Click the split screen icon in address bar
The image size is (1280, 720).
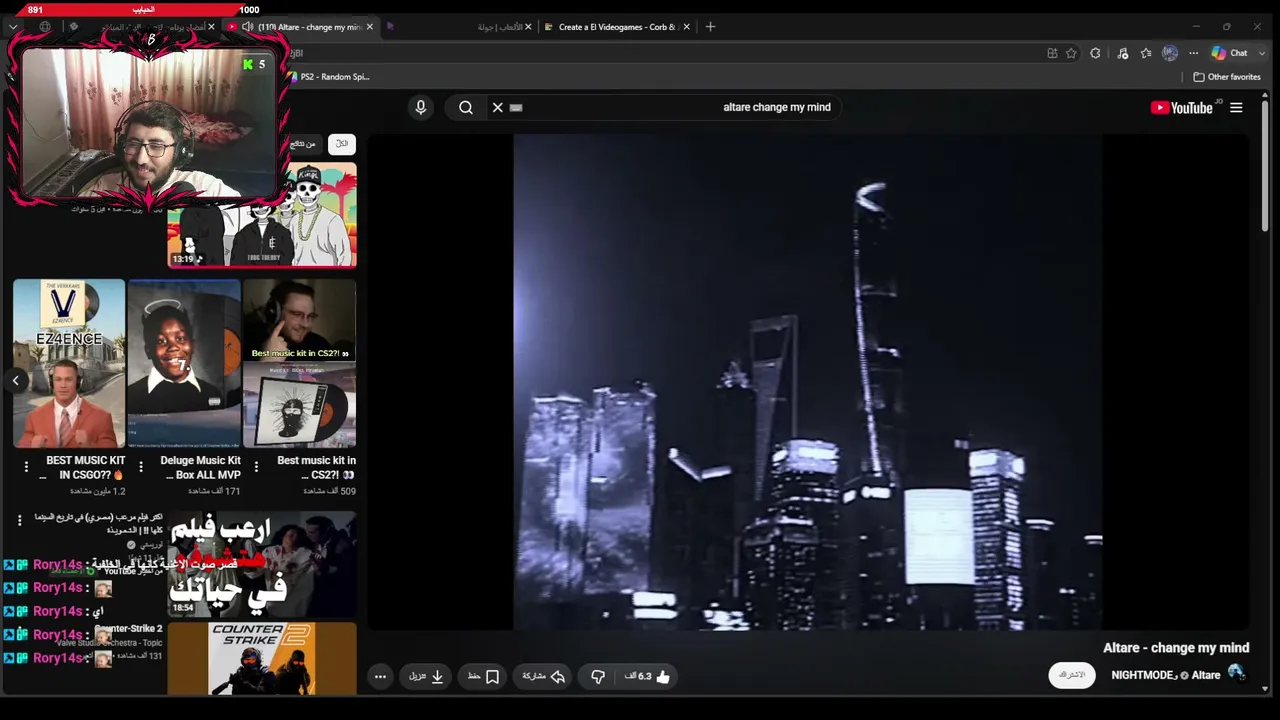point(1052,53)
